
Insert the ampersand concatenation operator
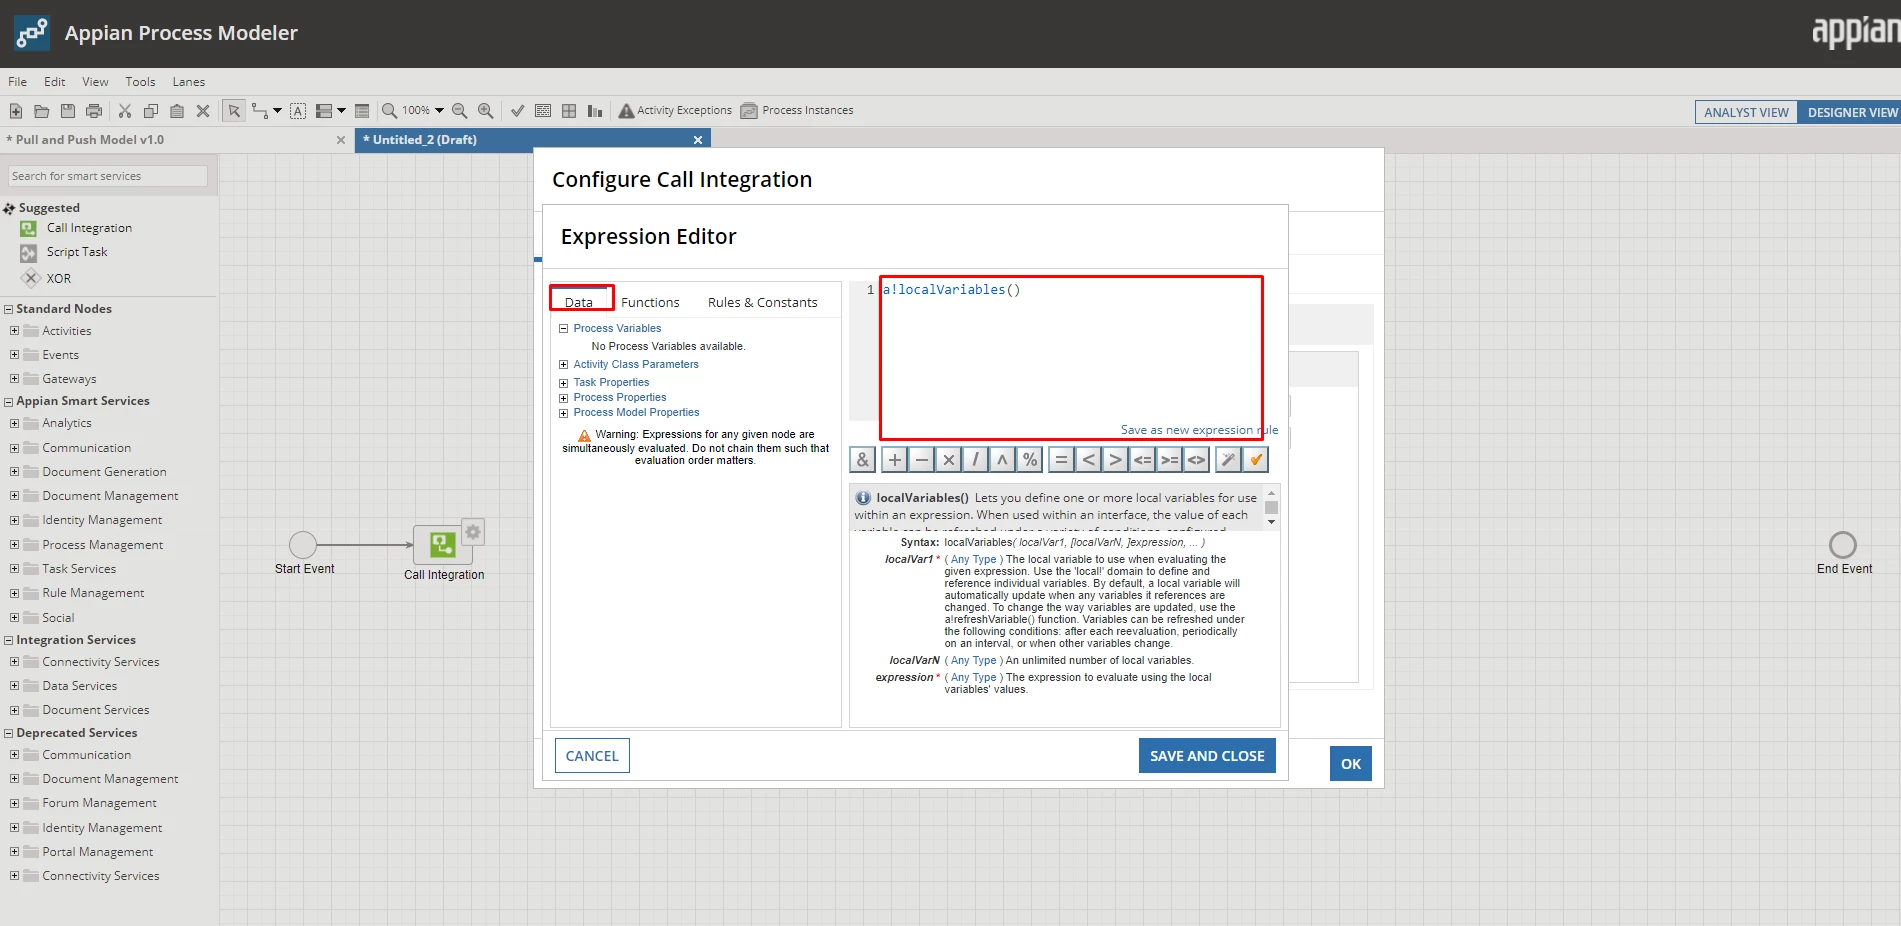click(x=863, y=460)
